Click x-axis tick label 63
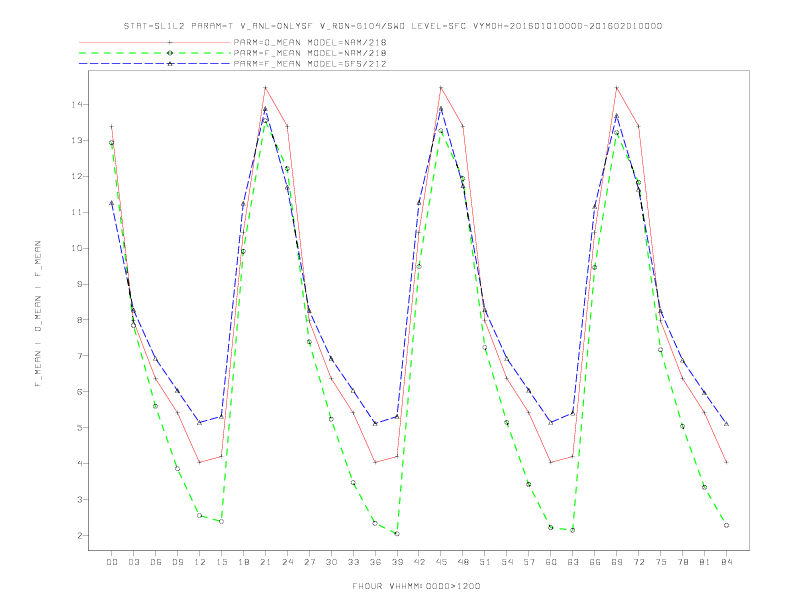 point(573,562)
